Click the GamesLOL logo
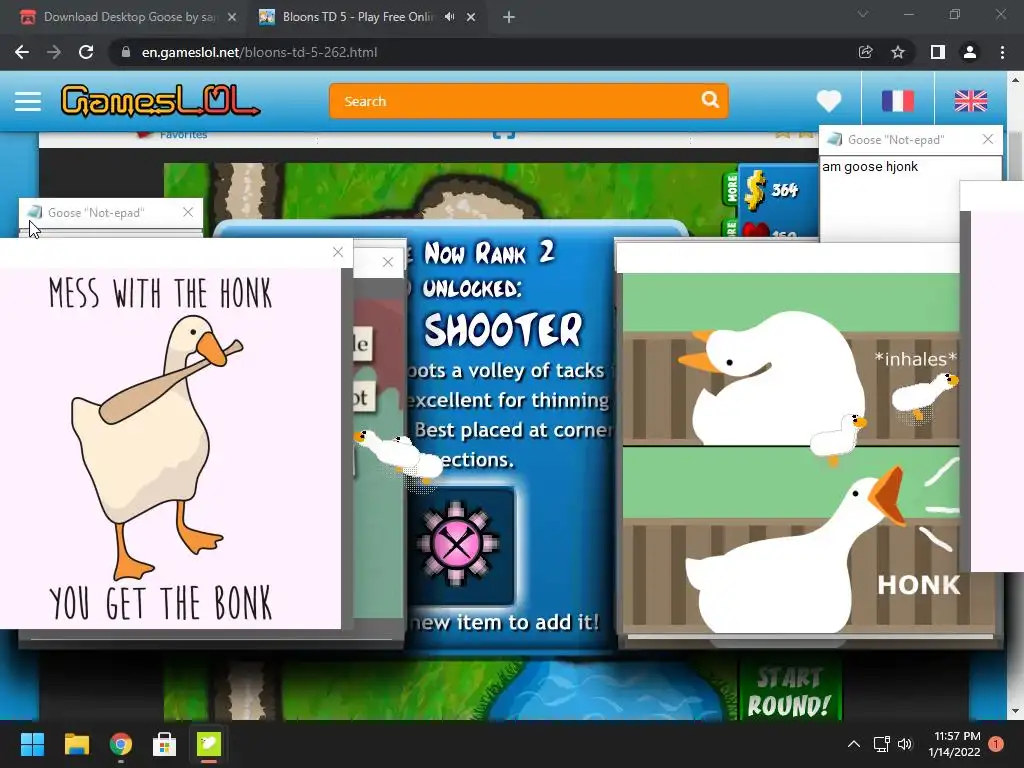The height and width of the screenshot is (768, 1024). coord(160,101)
